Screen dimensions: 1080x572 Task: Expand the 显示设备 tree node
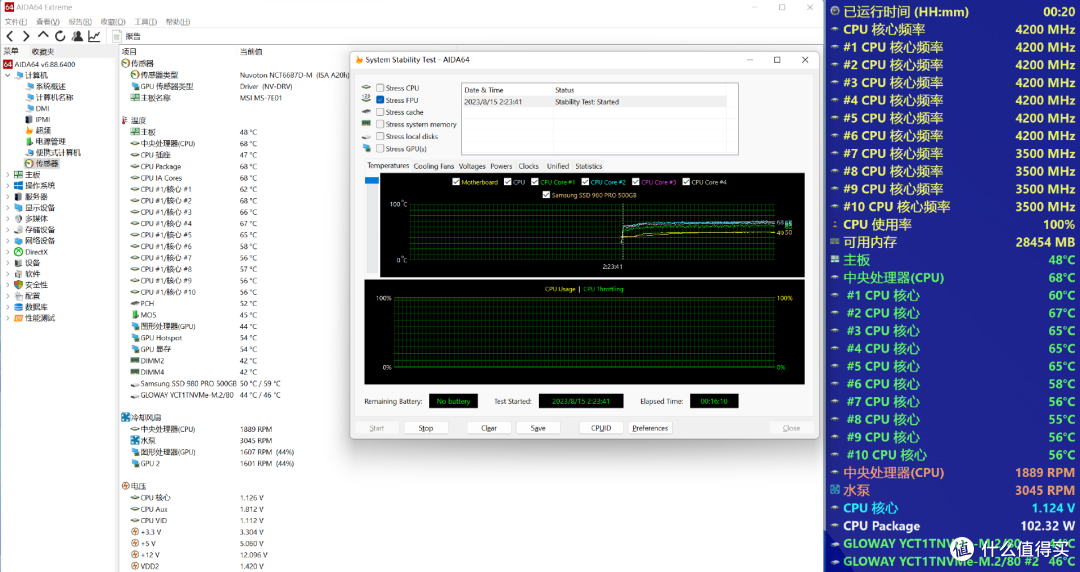[x=8, y=207]
